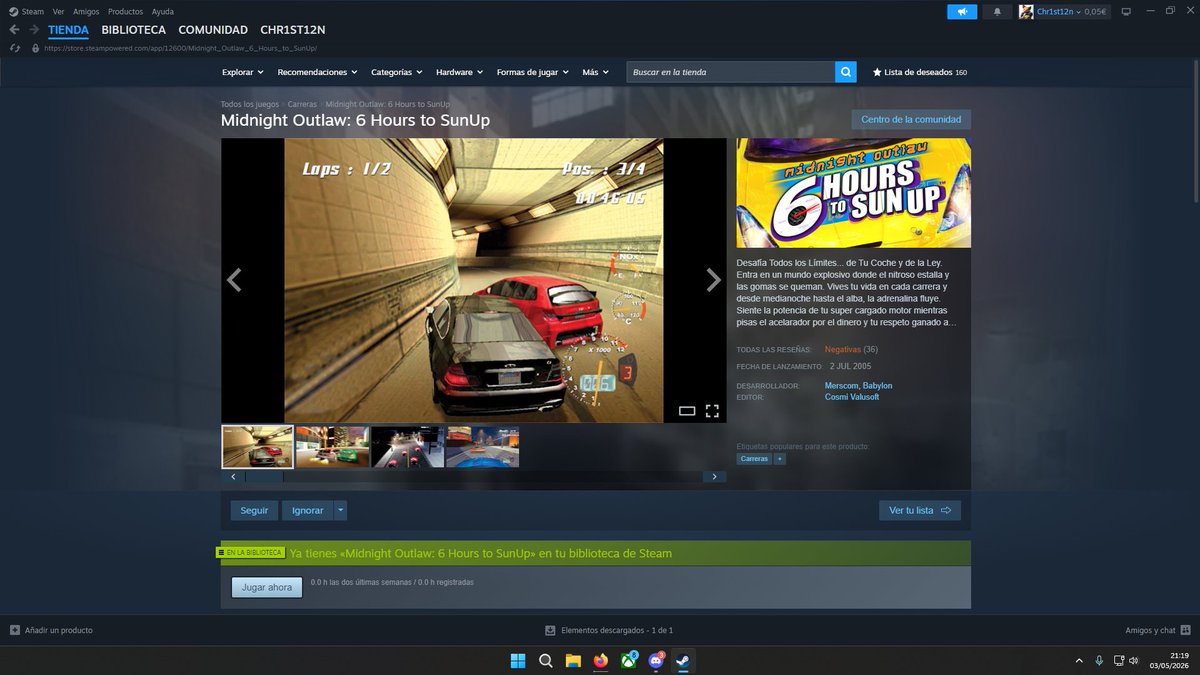Expand the Categorías dropdown
This screenshot has height=675, width=1200.
tap(397, 72)
